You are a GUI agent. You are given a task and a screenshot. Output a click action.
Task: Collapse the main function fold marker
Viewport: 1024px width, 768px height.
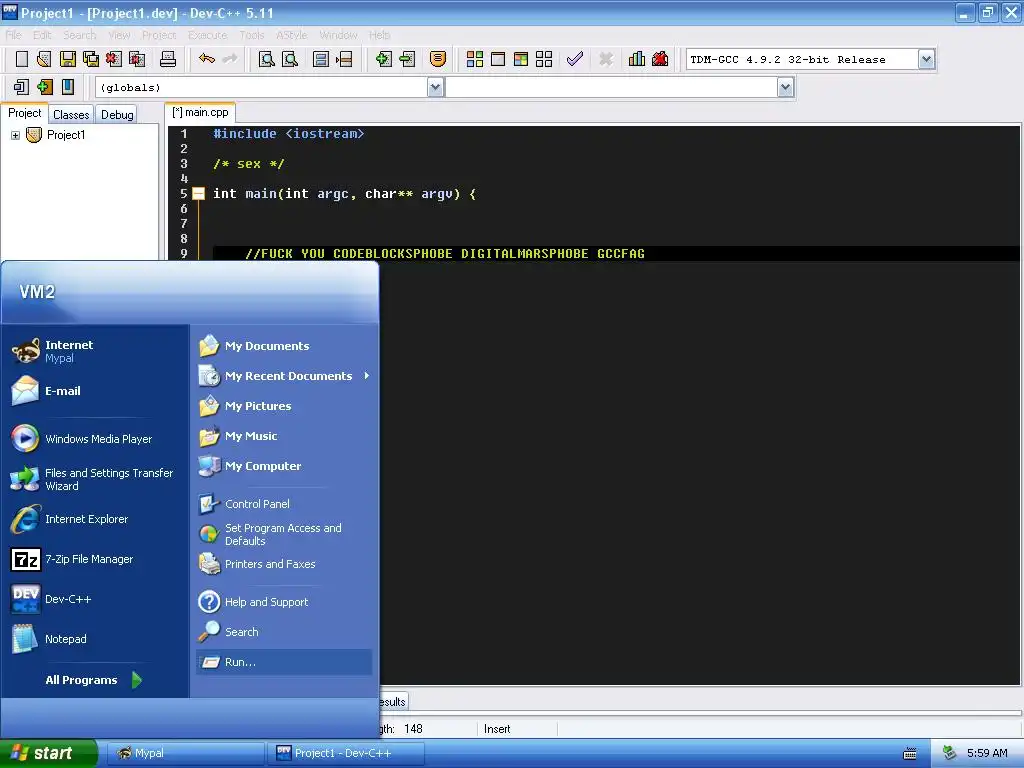coord(199,193)
